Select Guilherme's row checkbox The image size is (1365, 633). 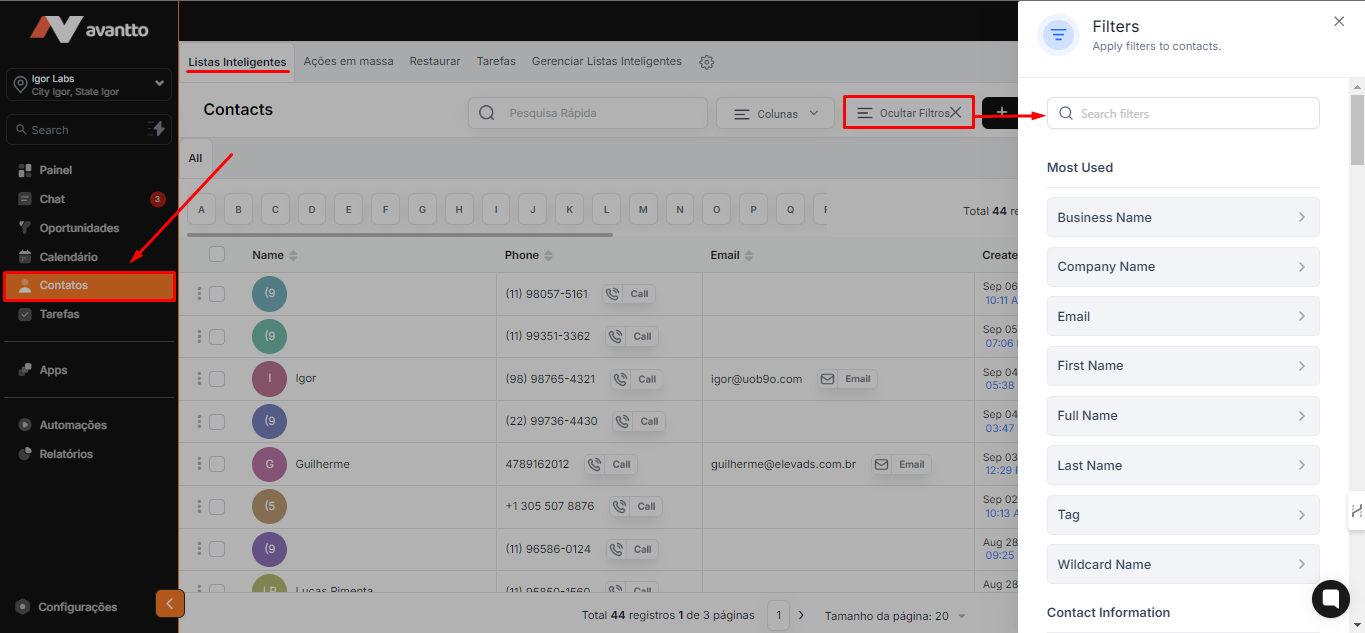tap(217, 464)
